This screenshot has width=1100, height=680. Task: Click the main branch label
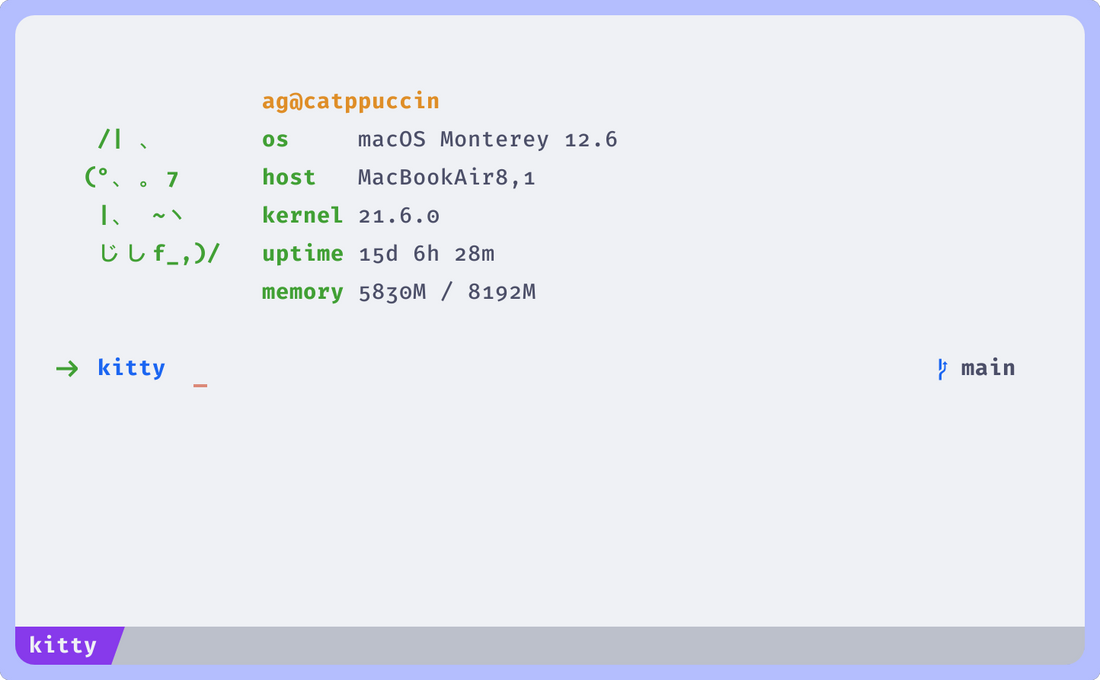(x=988, y=368)
